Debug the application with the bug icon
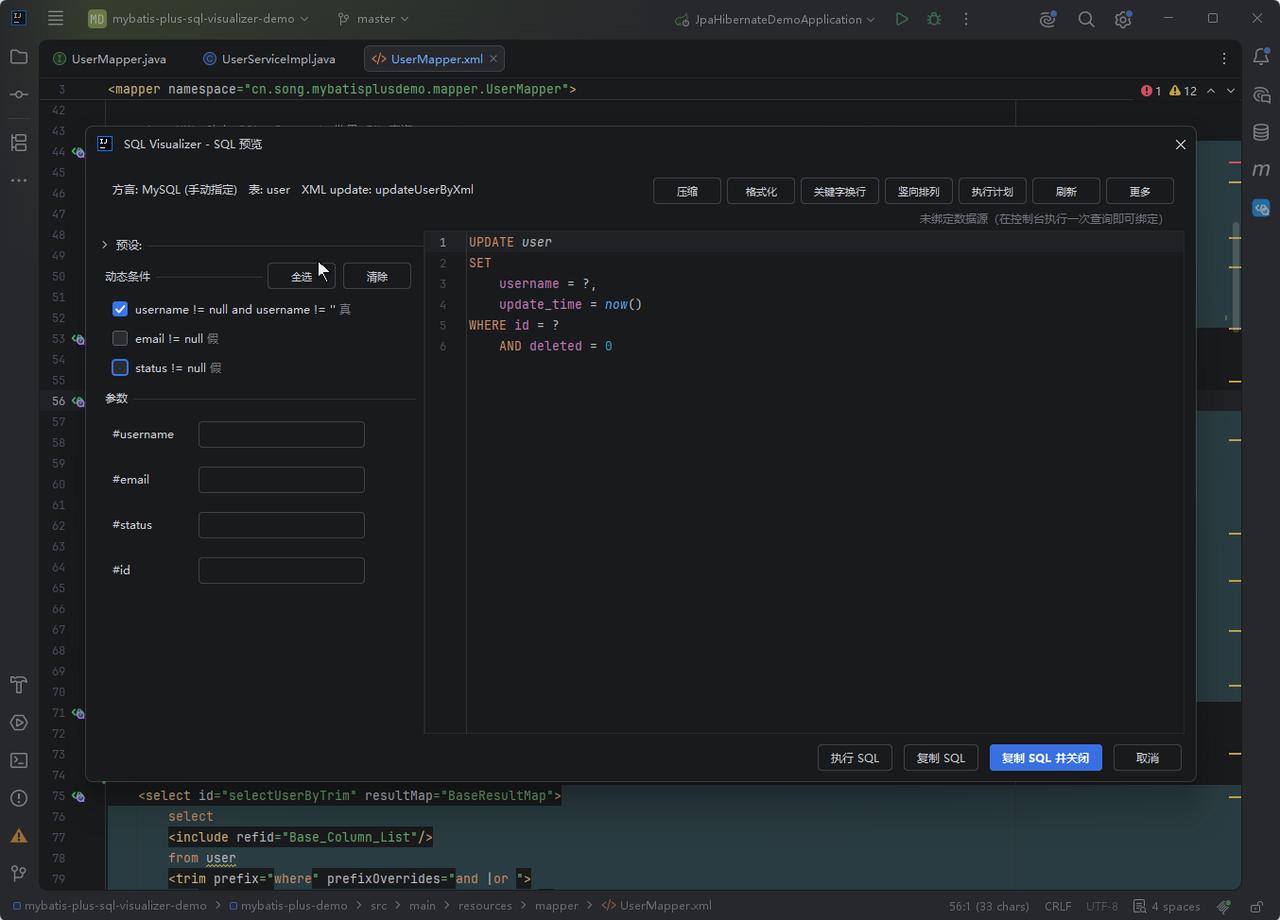Screen dimensions: 1280x920 coord(934,19)
